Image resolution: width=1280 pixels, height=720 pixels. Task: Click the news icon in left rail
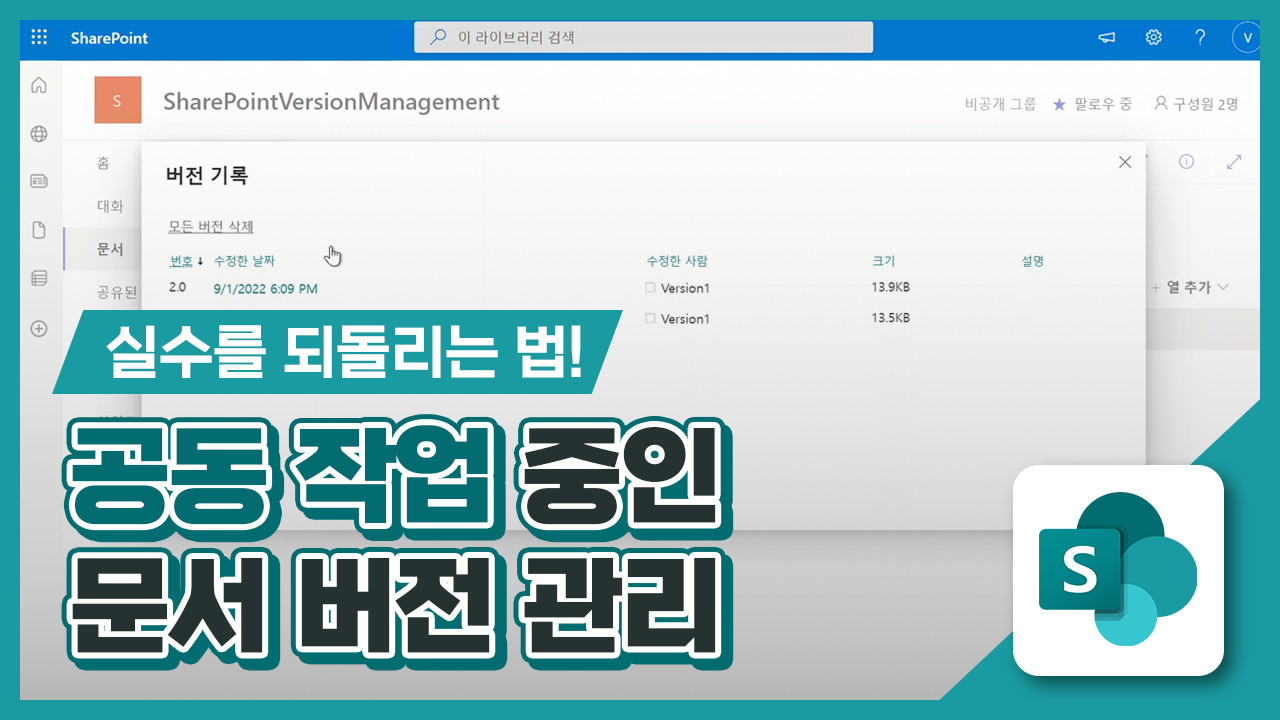coord(39,182)
